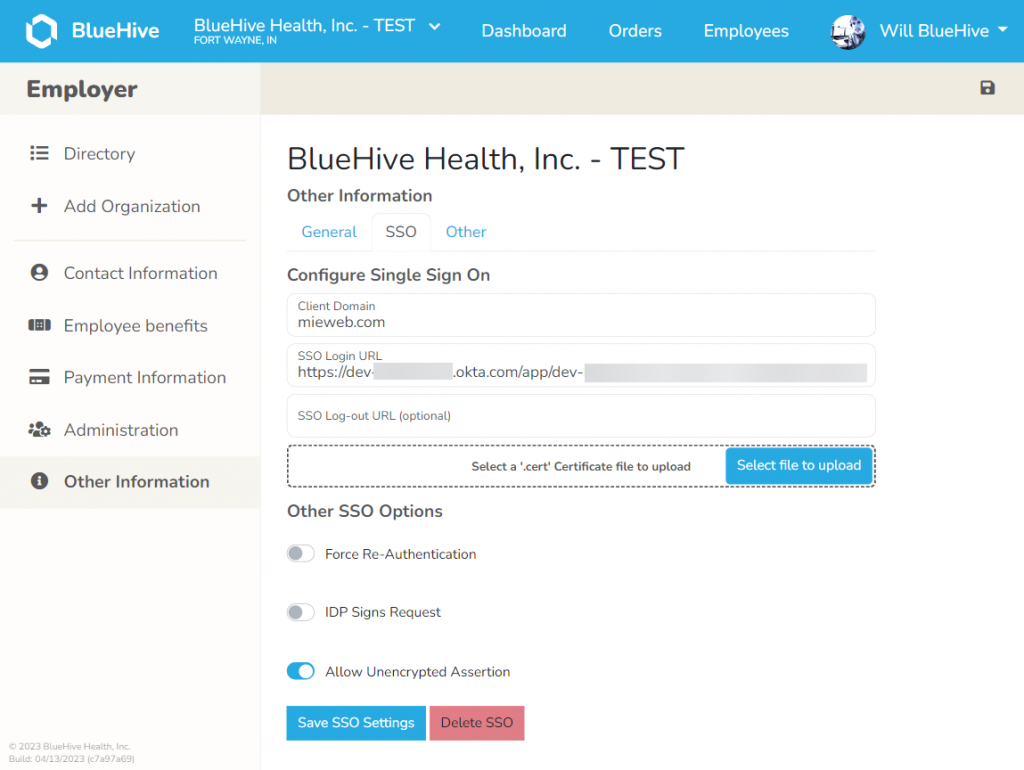Click the save icon in the Employer bar
Viewport: 1024px width, 770px height.
click(987, 88)
